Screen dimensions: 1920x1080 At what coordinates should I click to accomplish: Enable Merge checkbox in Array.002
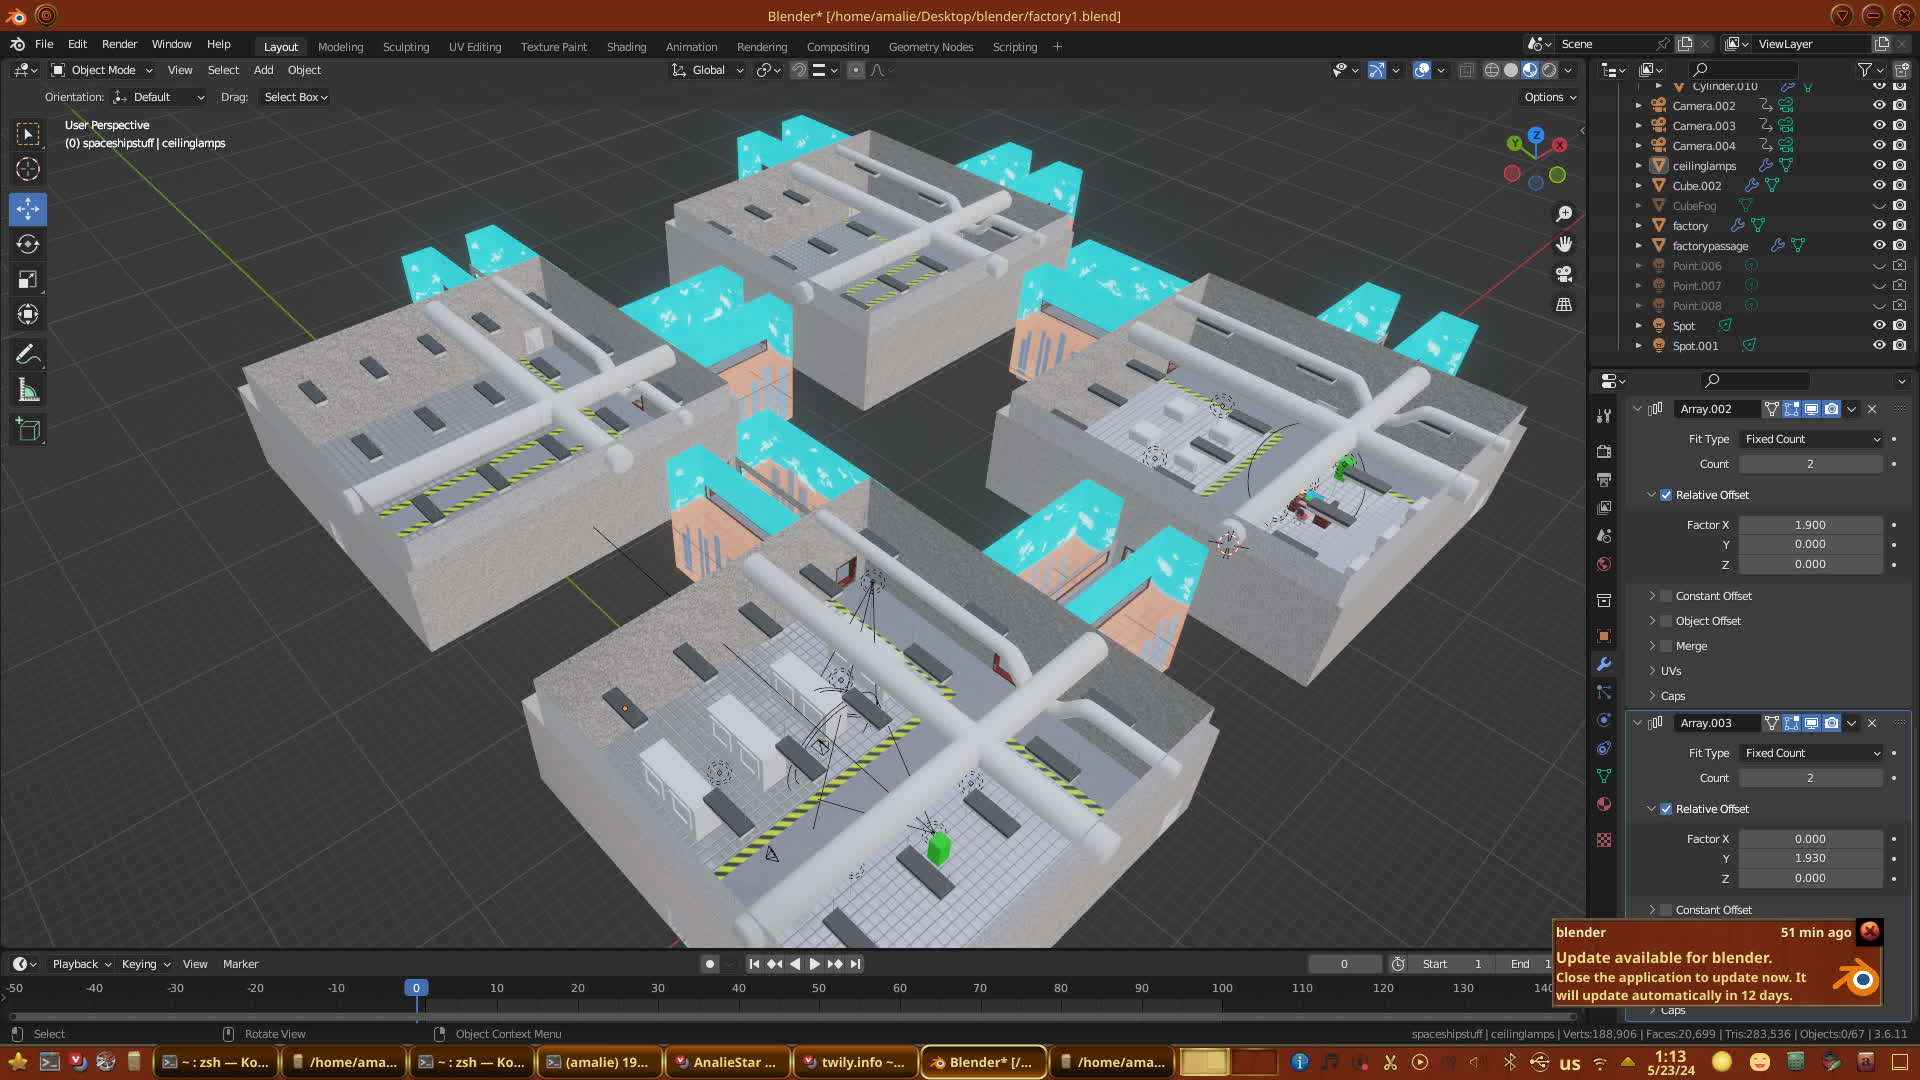(x=1666, y=646)
